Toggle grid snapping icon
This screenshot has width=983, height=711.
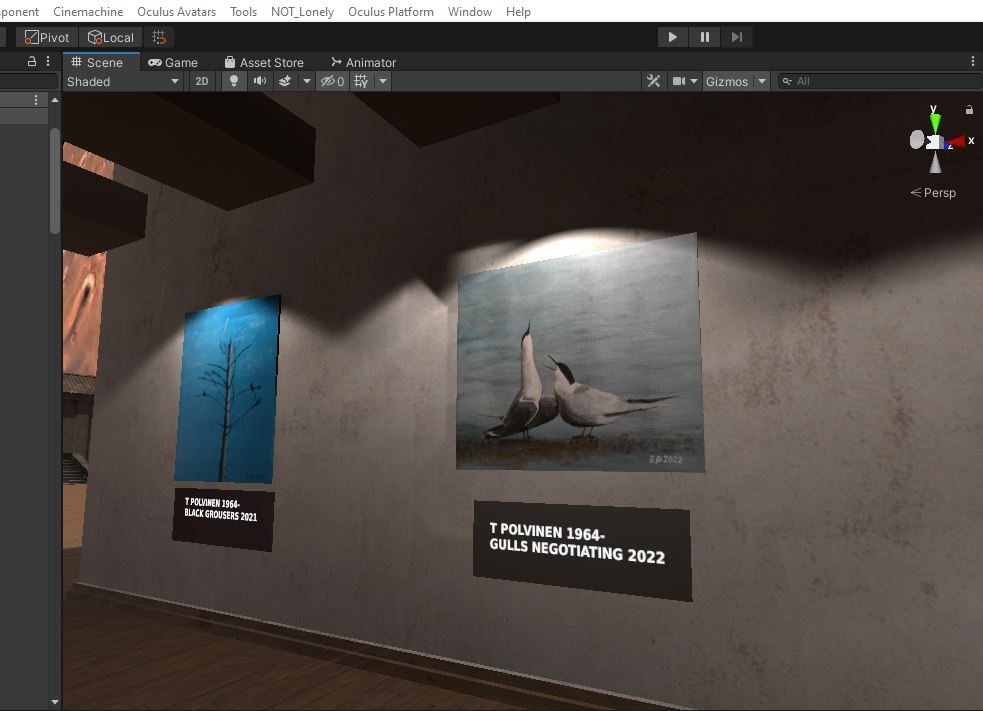tap(159, 38)
